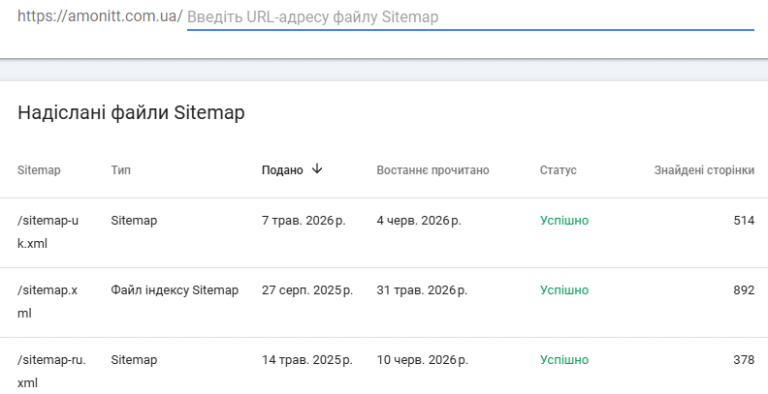768x394 pixels.
Task: Click the Статус column header
Action: tap(558, 170)
